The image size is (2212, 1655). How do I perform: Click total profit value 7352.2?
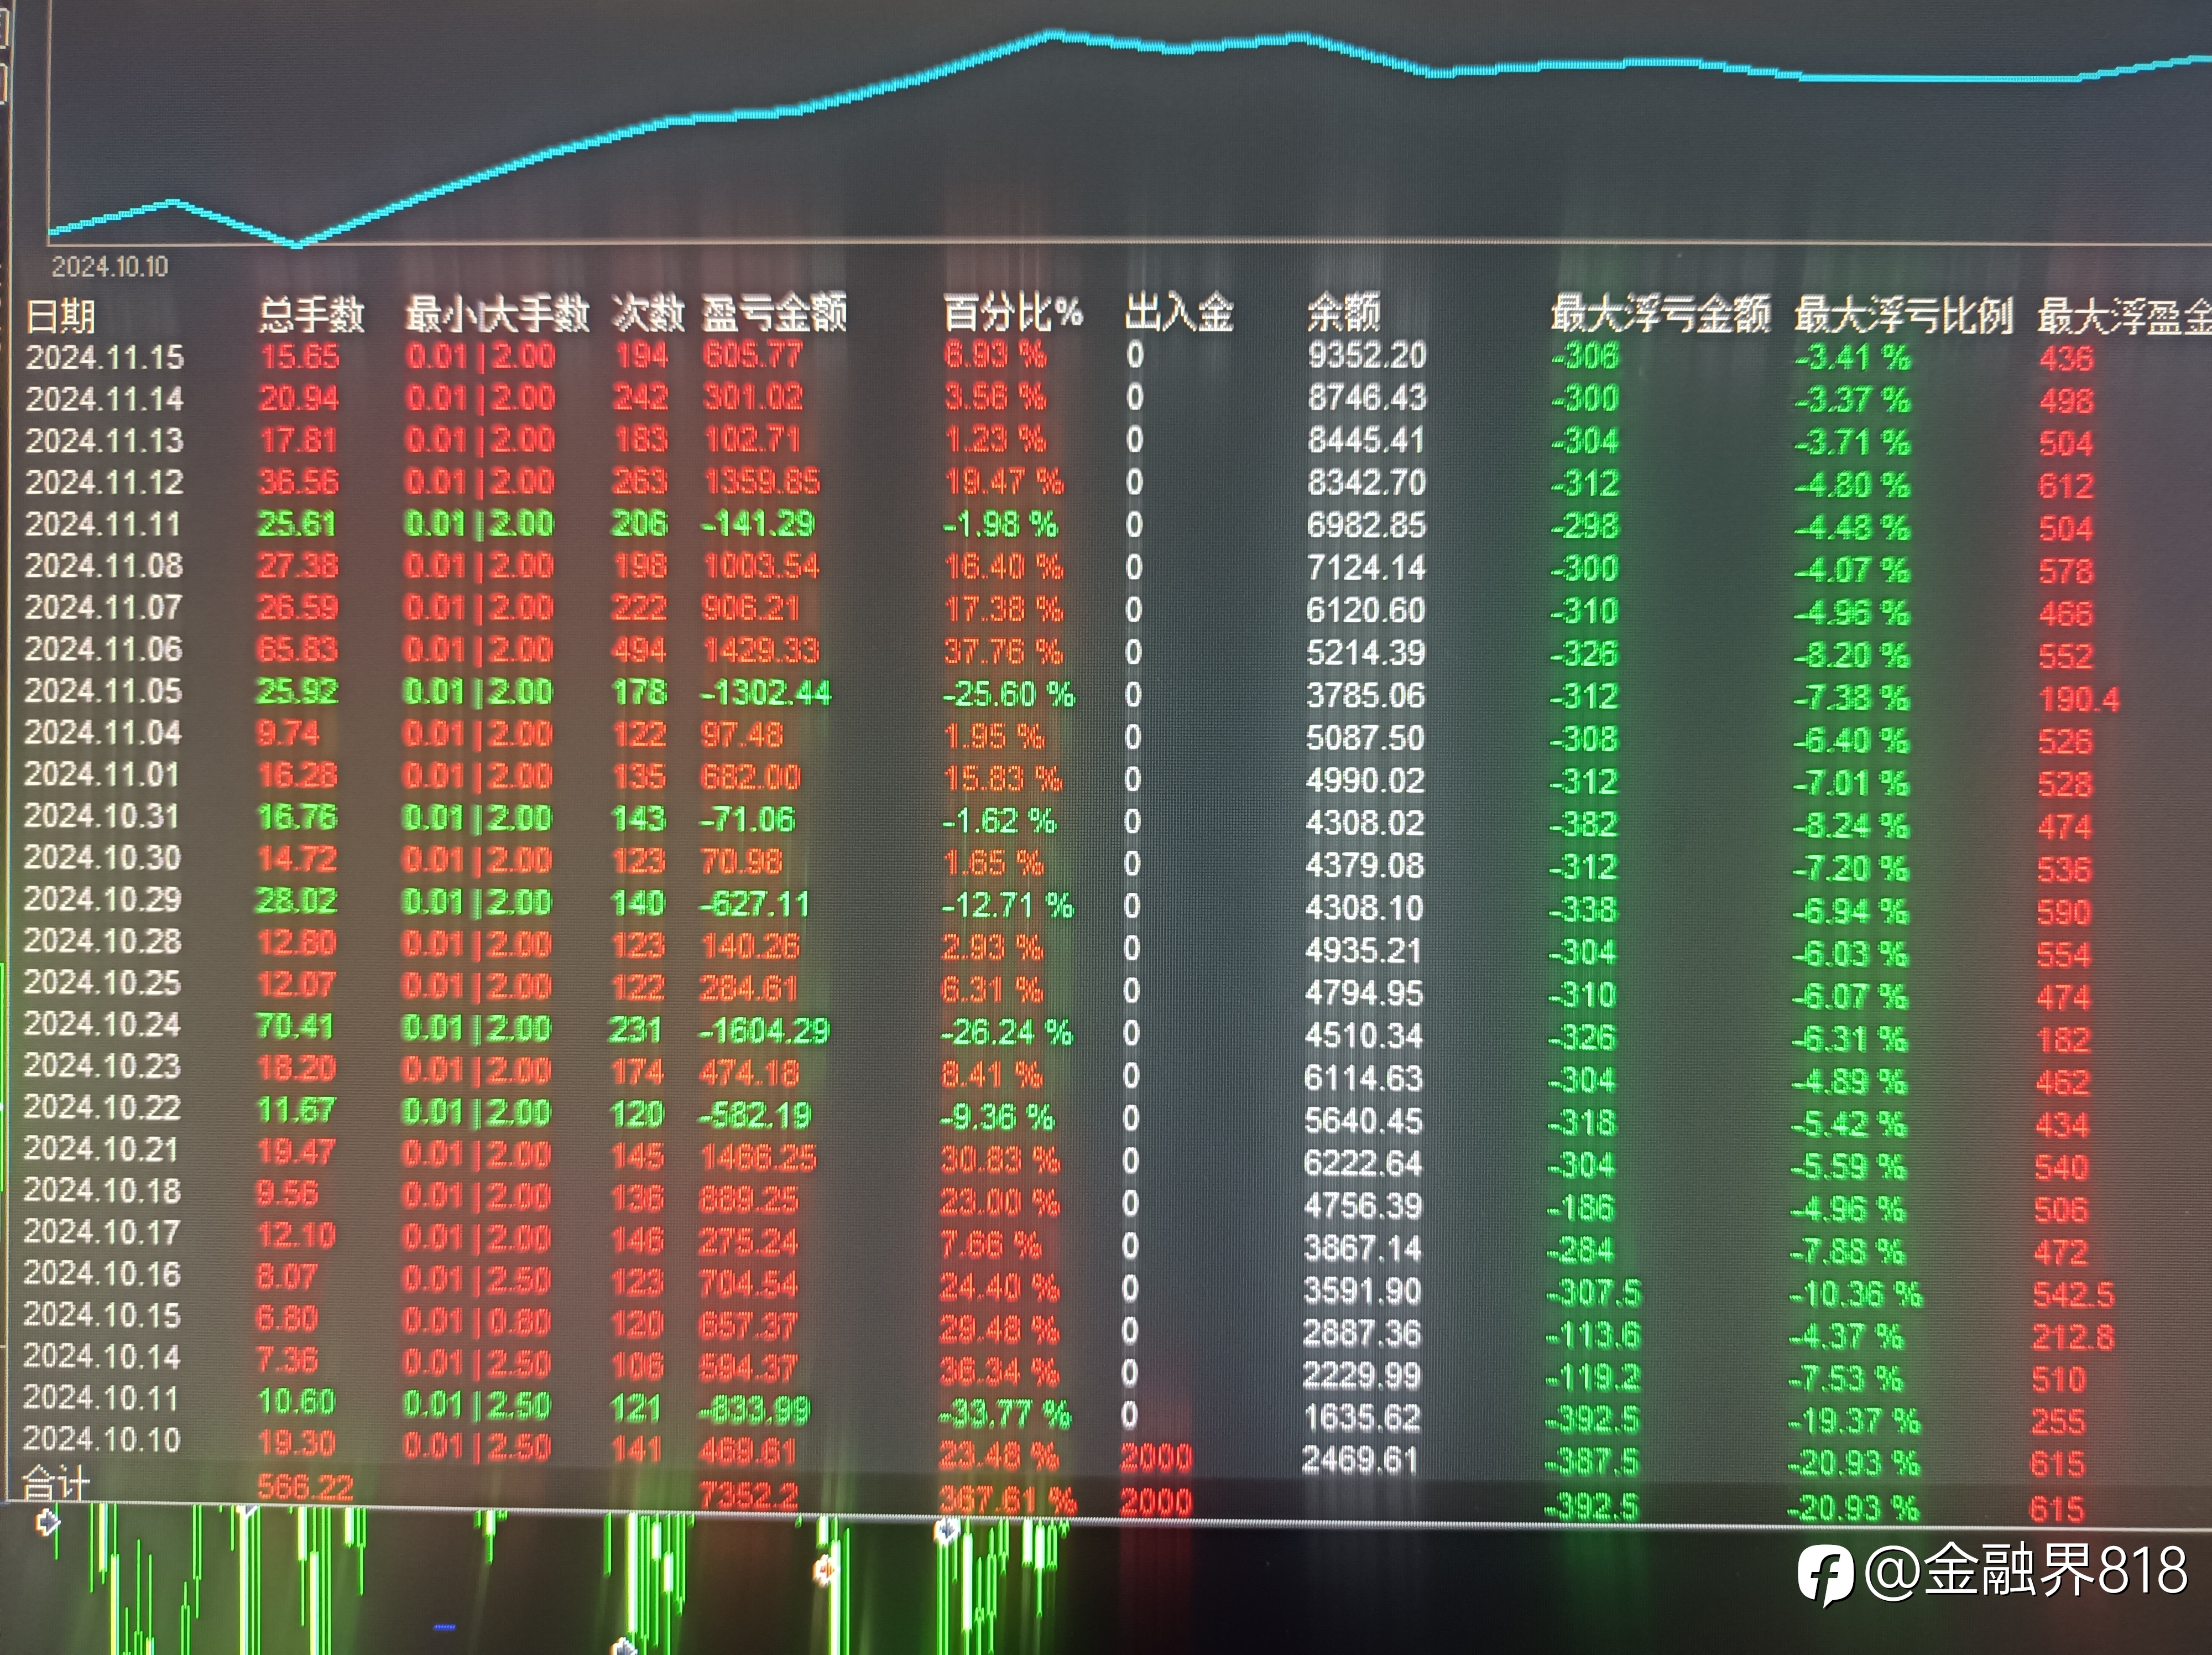pyautogui.click(x=749, y=1496)
